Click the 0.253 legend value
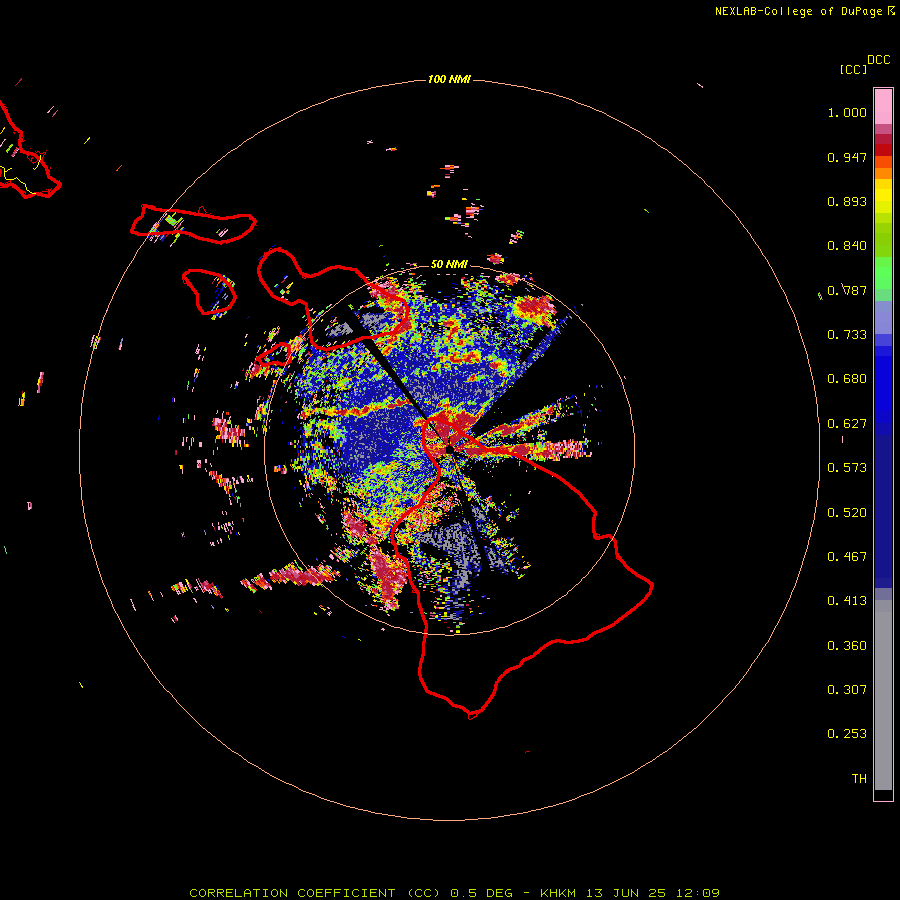The width and height of the screenshot is (900, 900). [847, 734]
